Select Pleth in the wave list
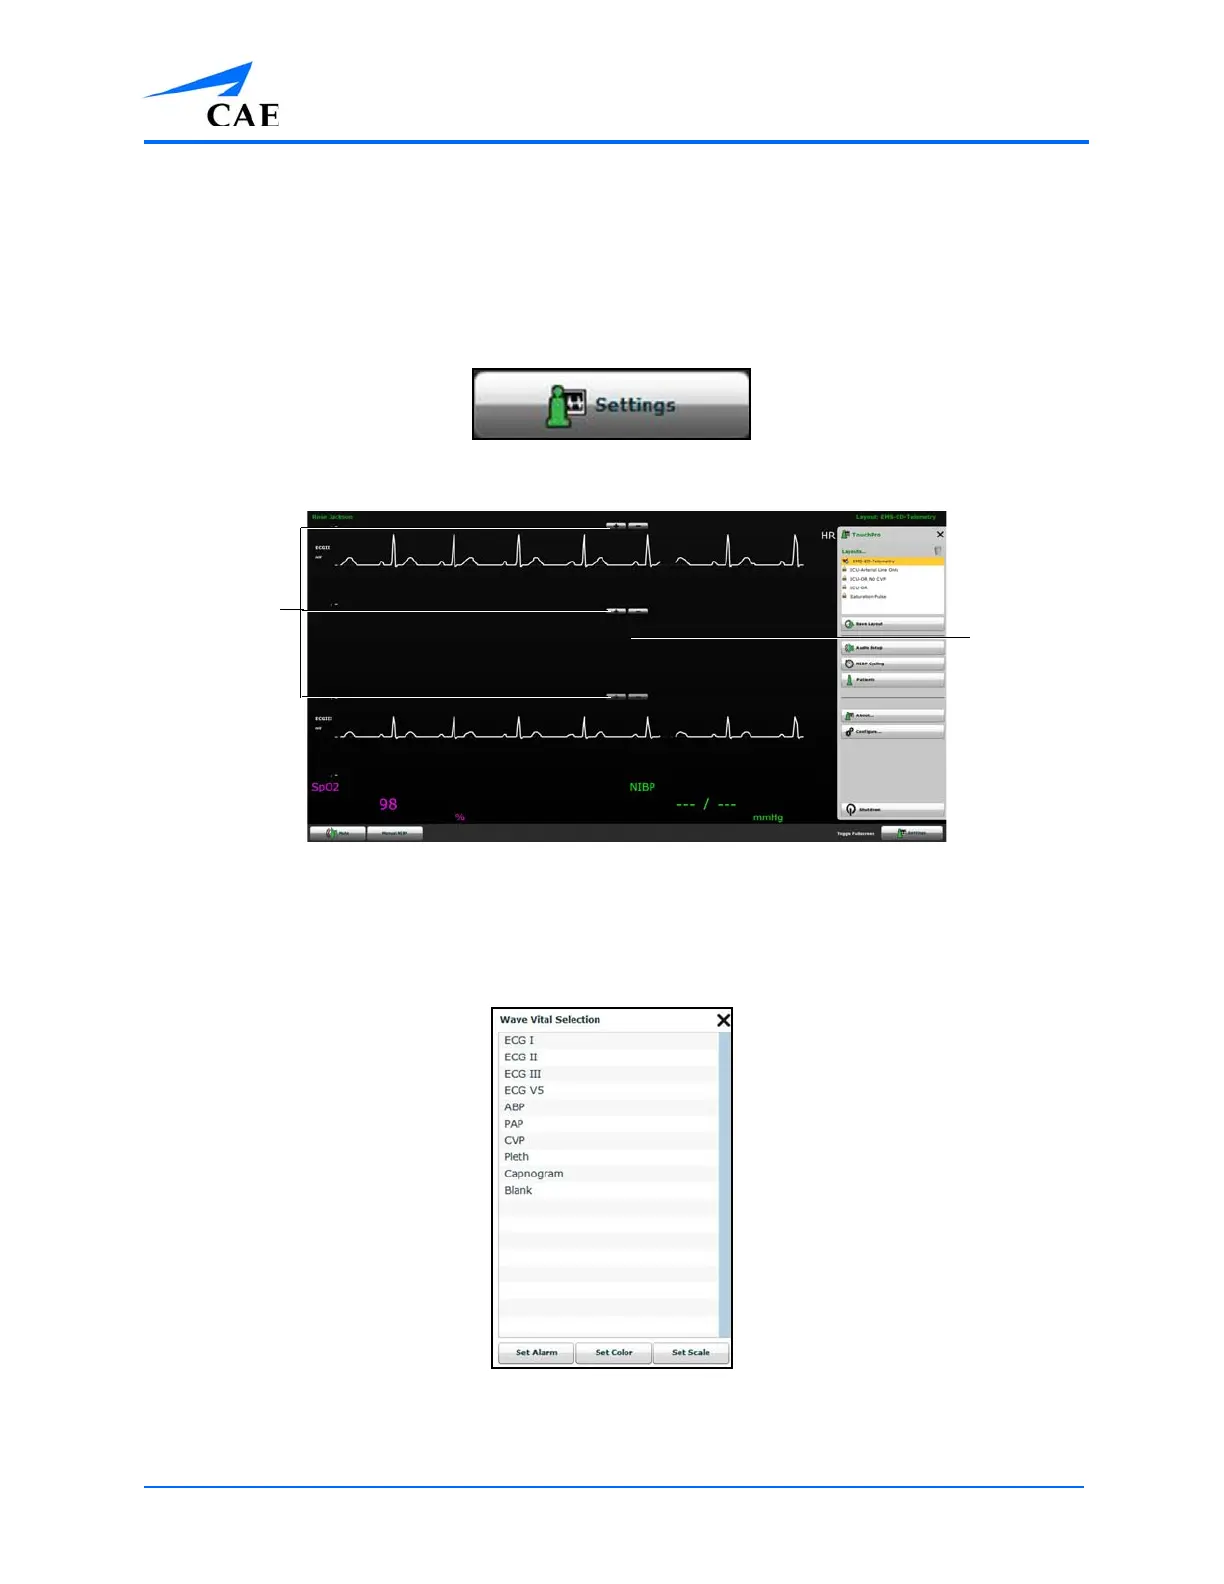Image resolution: width=1224 pixels, height=1584 pixels. pyautogui.click(x=608, y=1157)
